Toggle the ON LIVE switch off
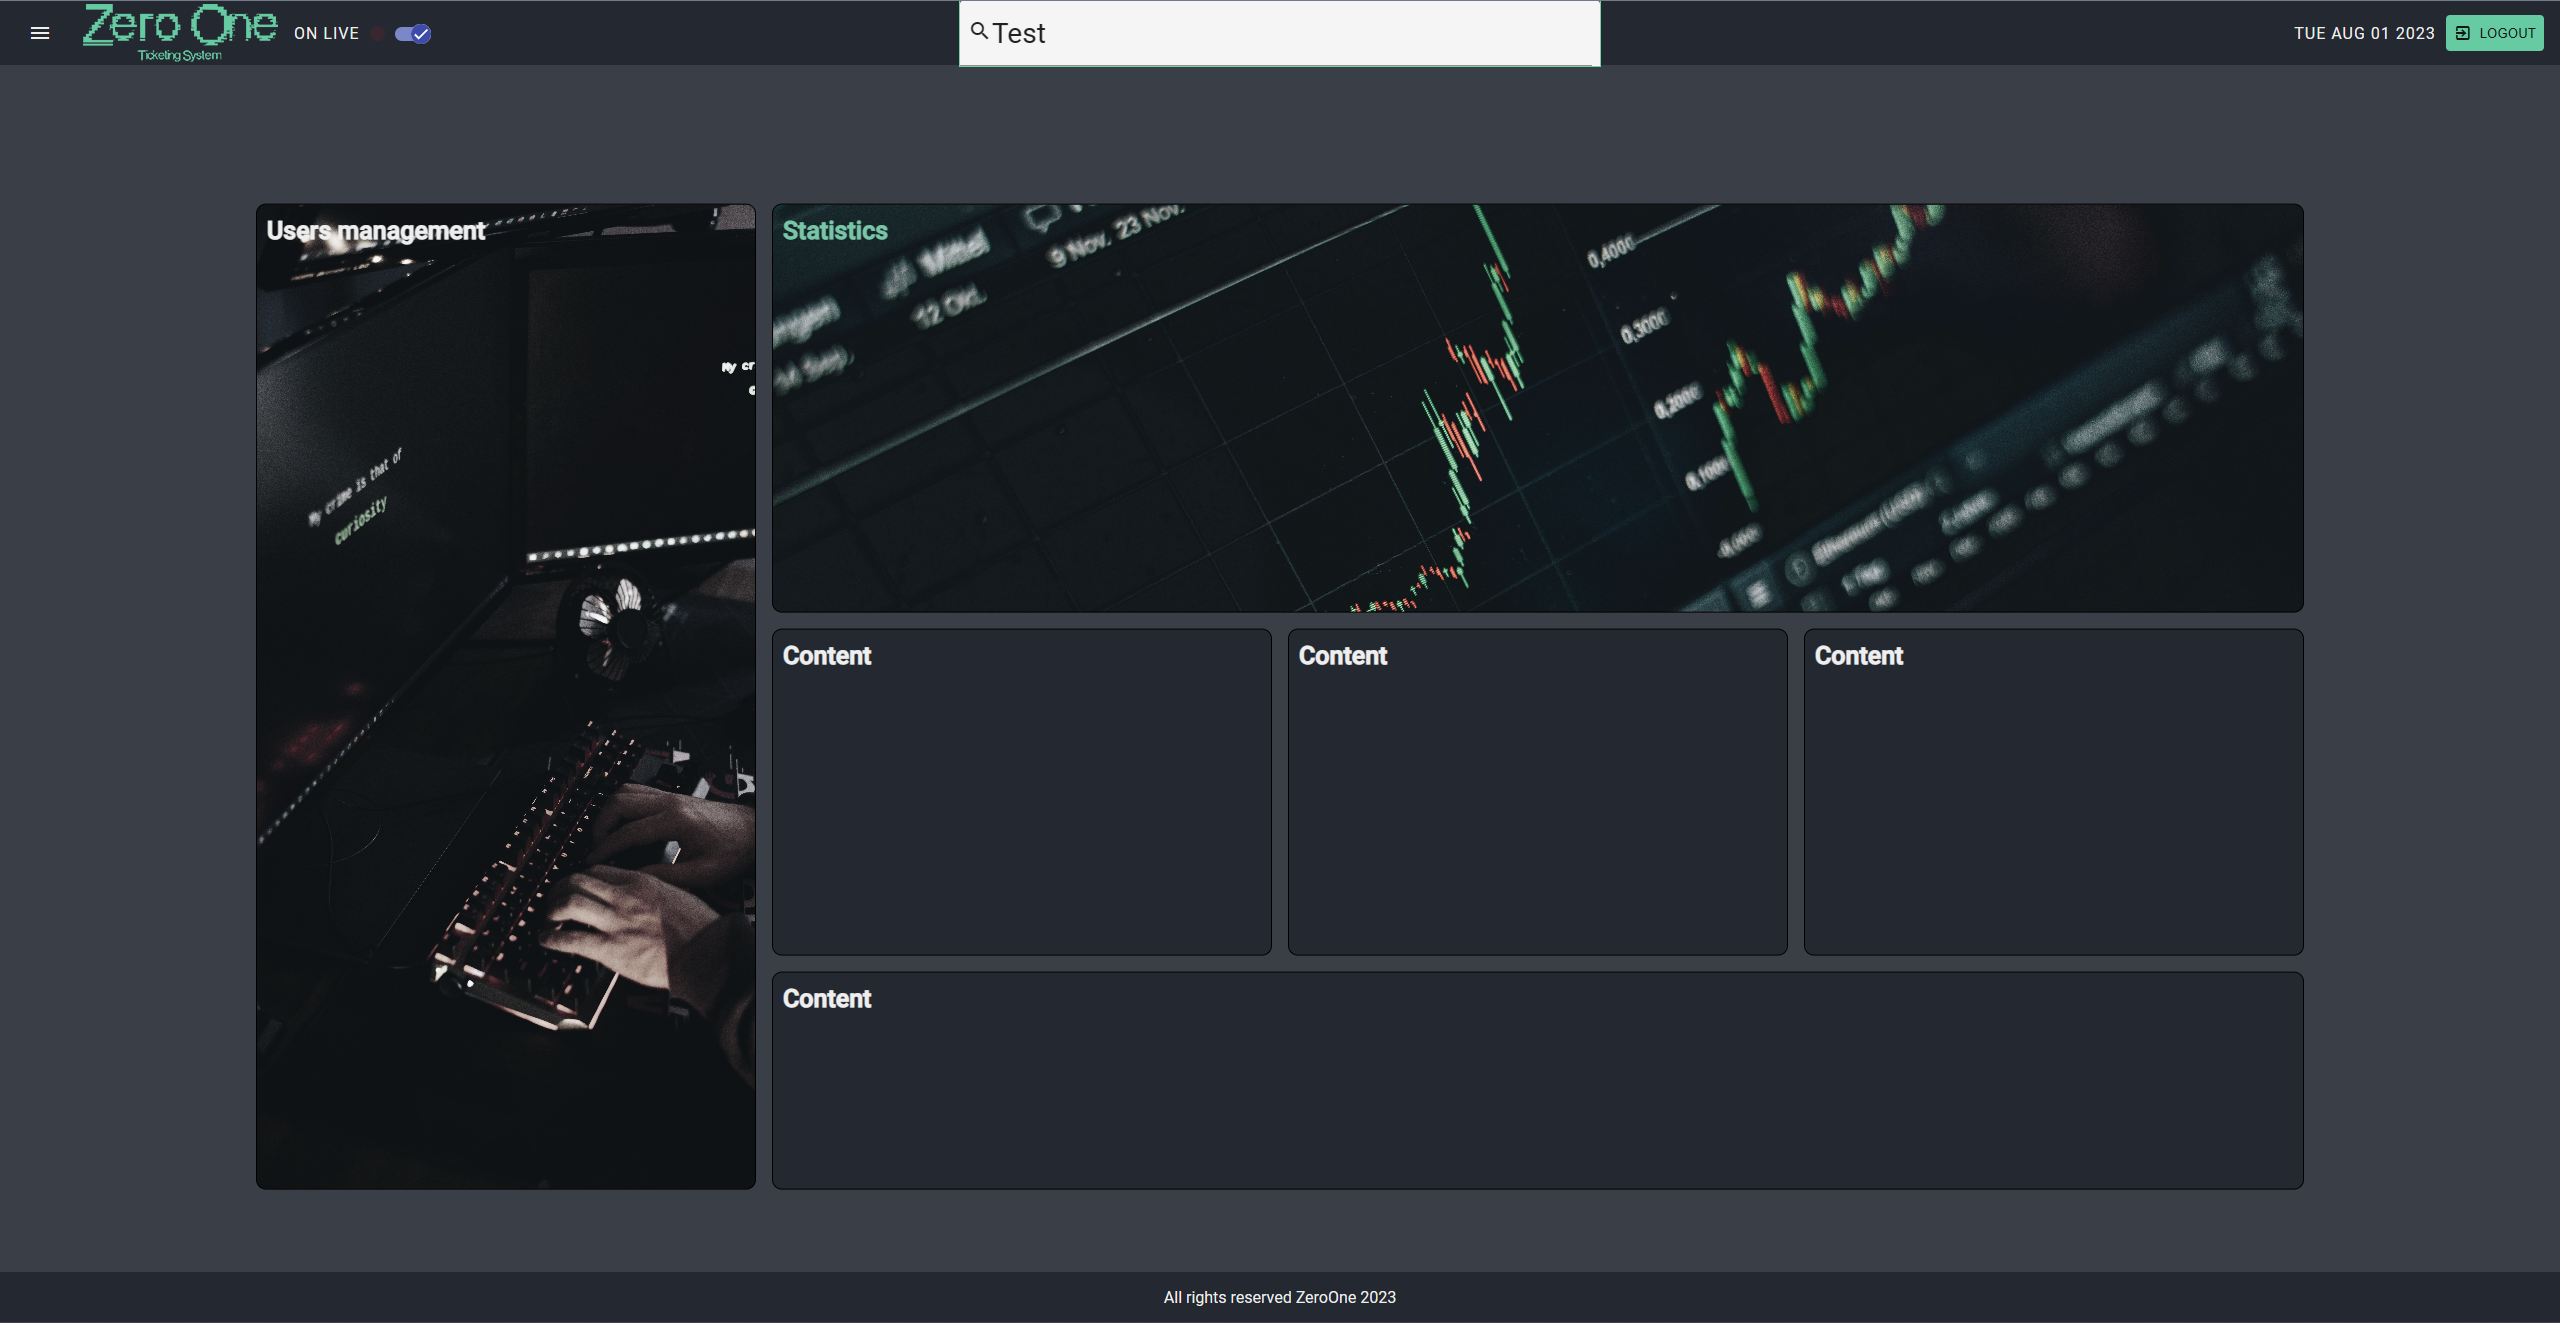 pos(413,34)
